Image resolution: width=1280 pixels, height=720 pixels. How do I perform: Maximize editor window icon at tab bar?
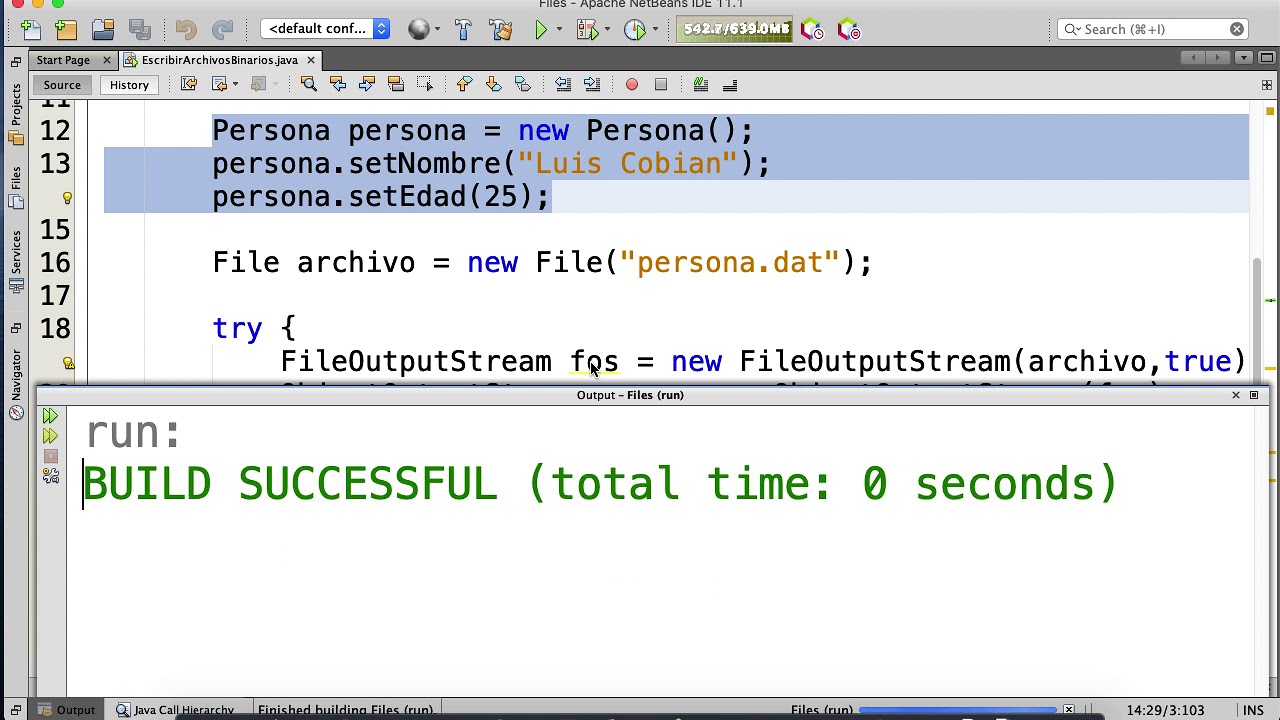click(1265, 58)
